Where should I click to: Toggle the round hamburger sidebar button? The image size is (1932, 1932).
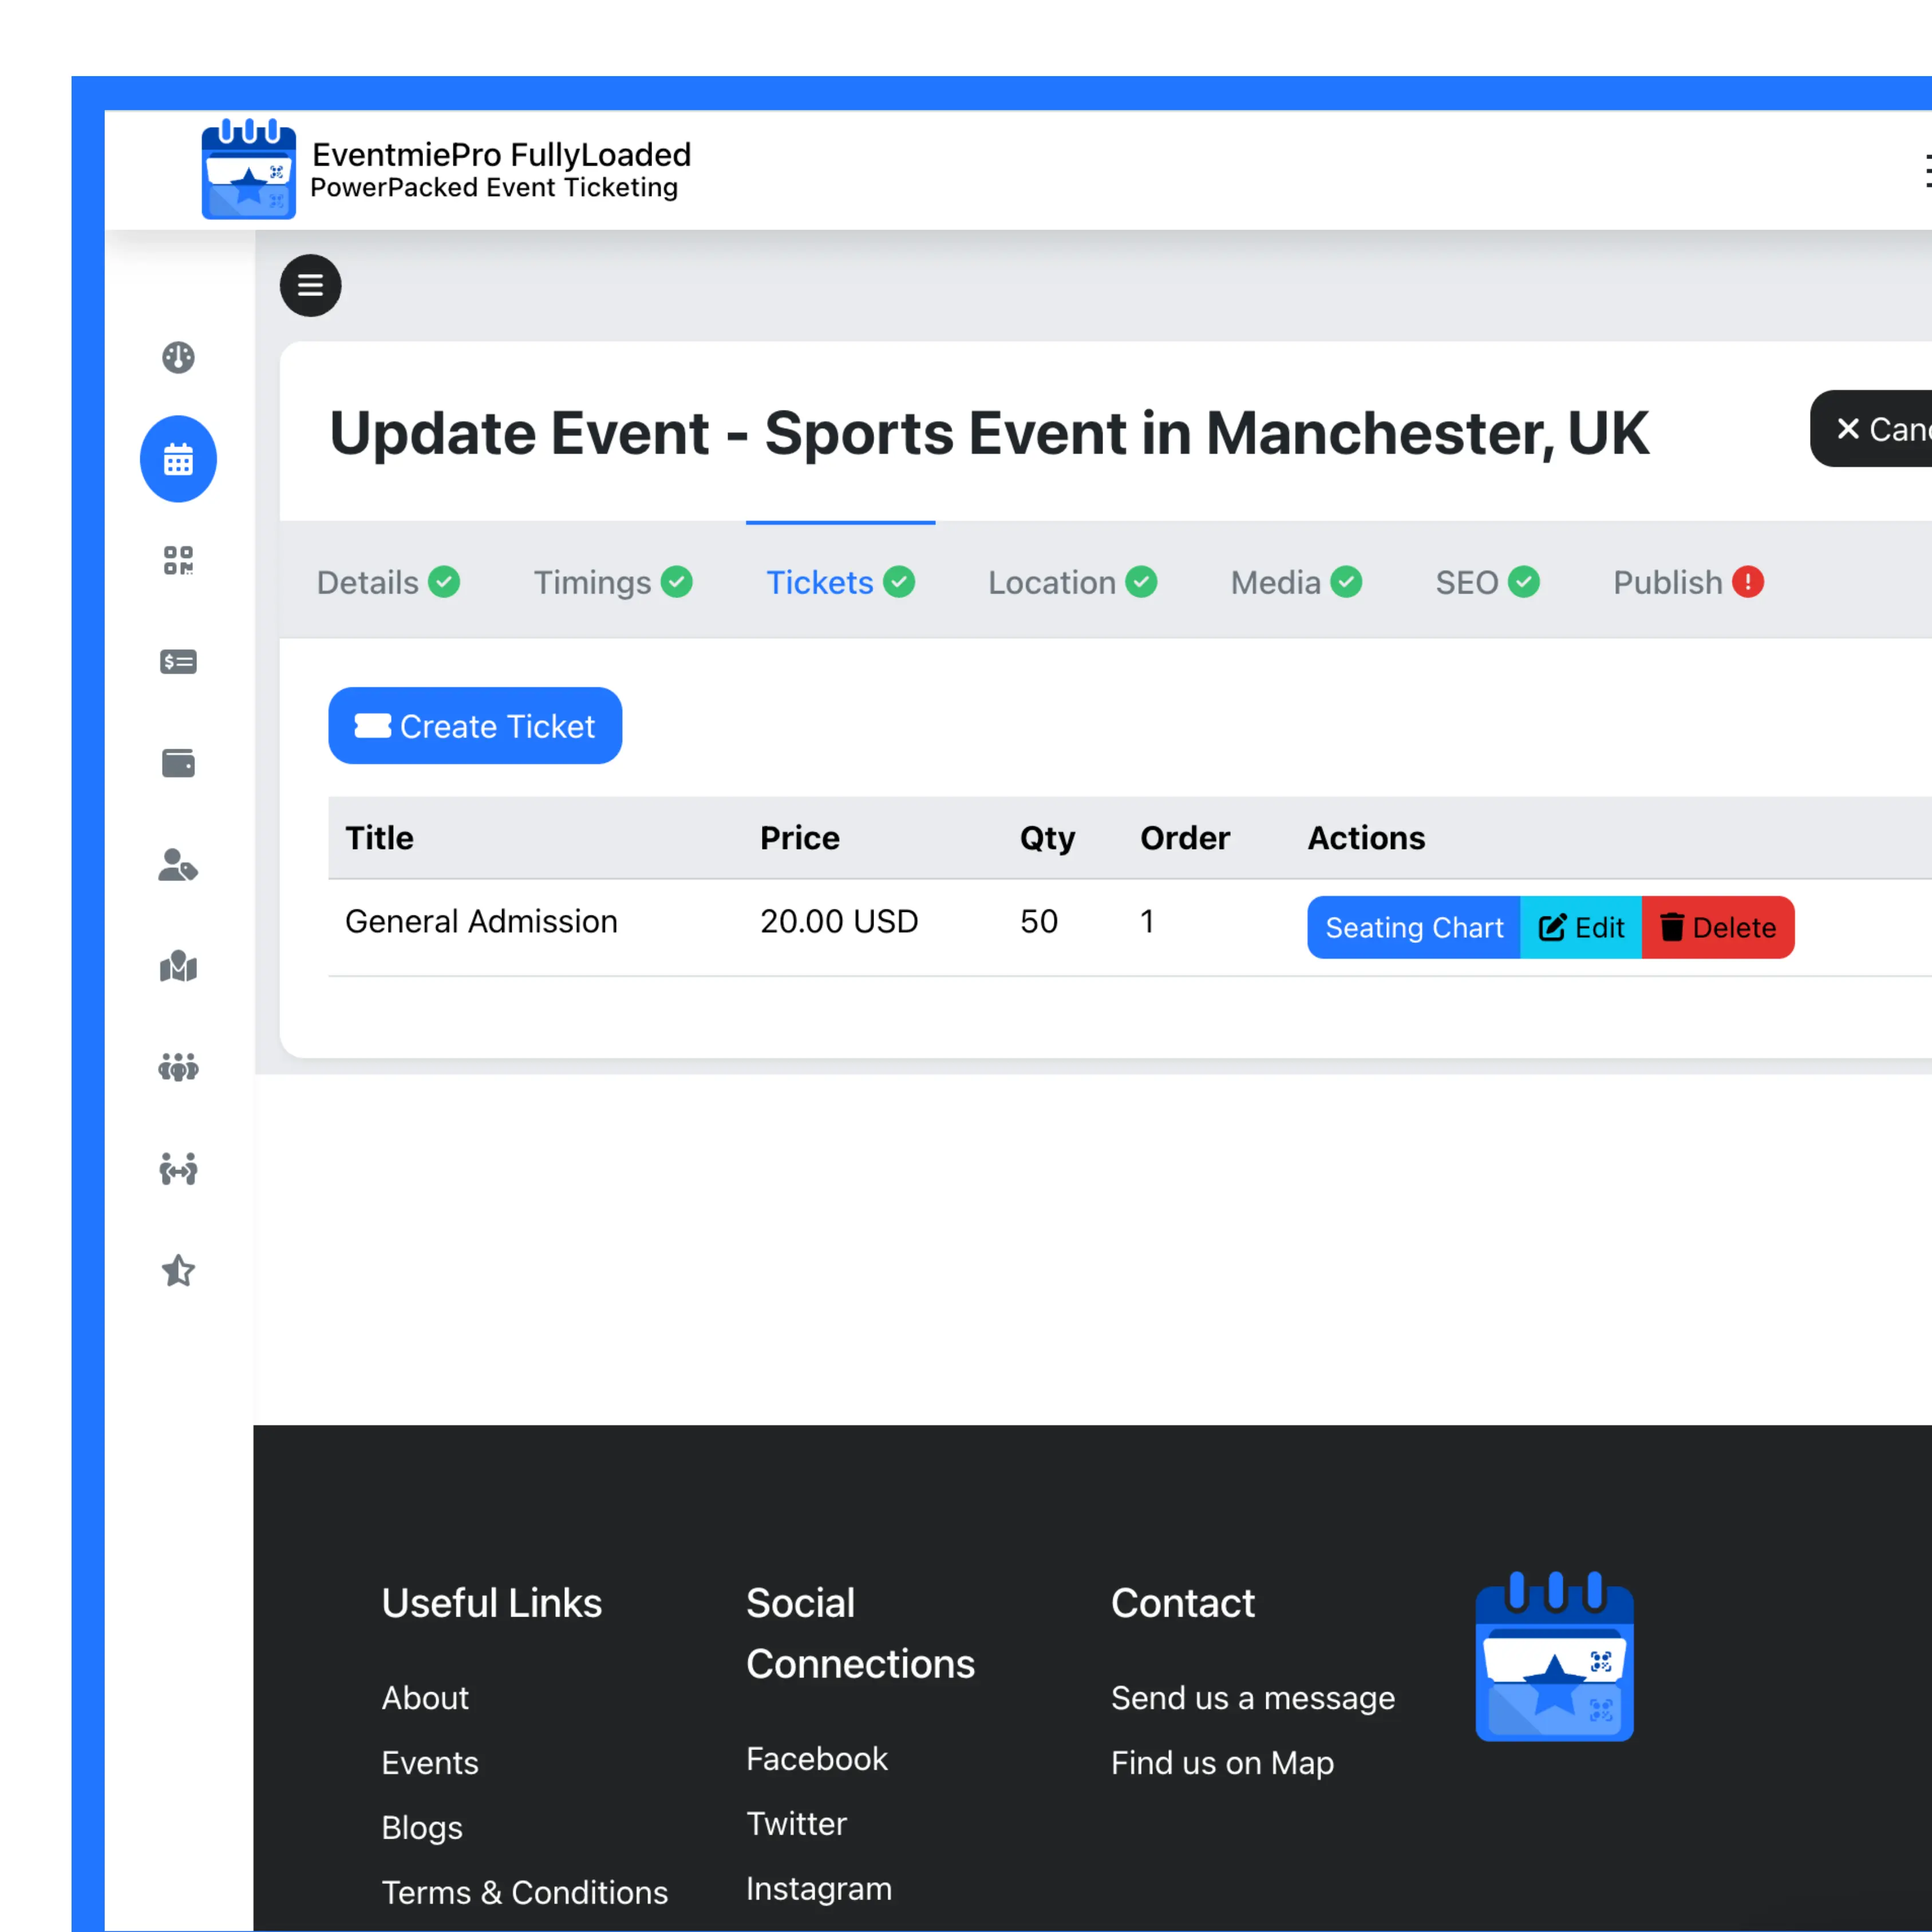coord(310,286)
